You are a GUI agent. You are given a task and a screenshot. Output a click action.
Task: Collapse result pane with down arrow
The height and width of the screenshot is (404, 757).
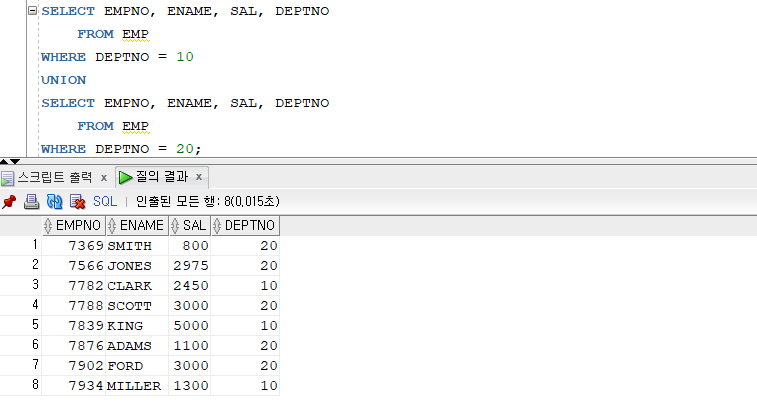point(15,161)
